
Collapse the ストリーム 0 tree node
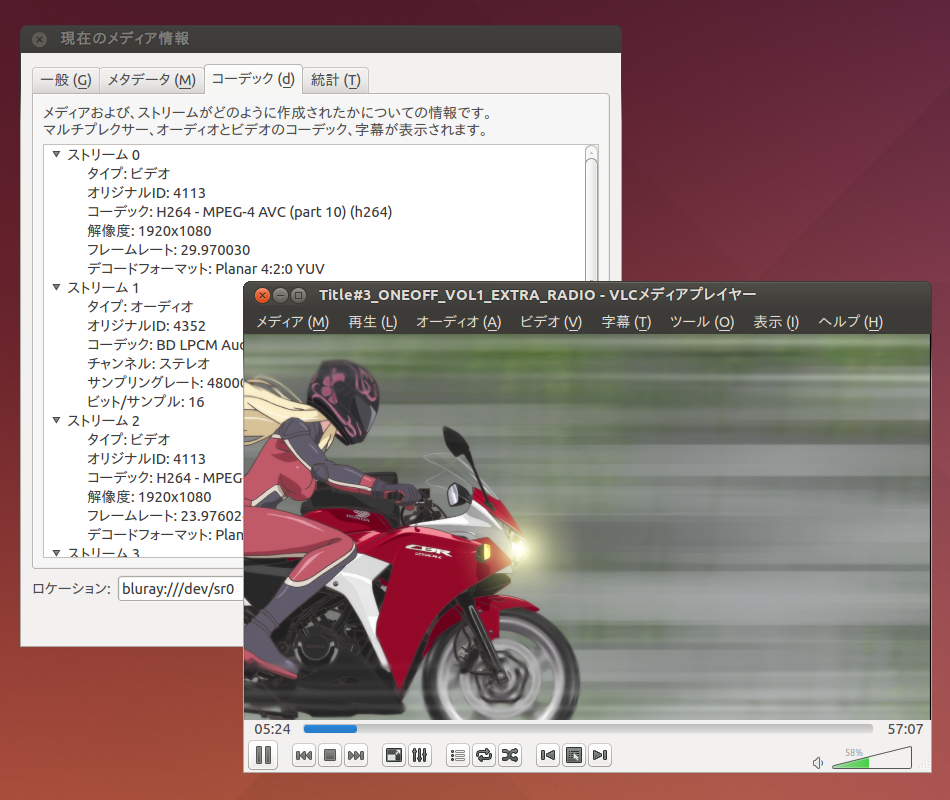tap(56, 155)
